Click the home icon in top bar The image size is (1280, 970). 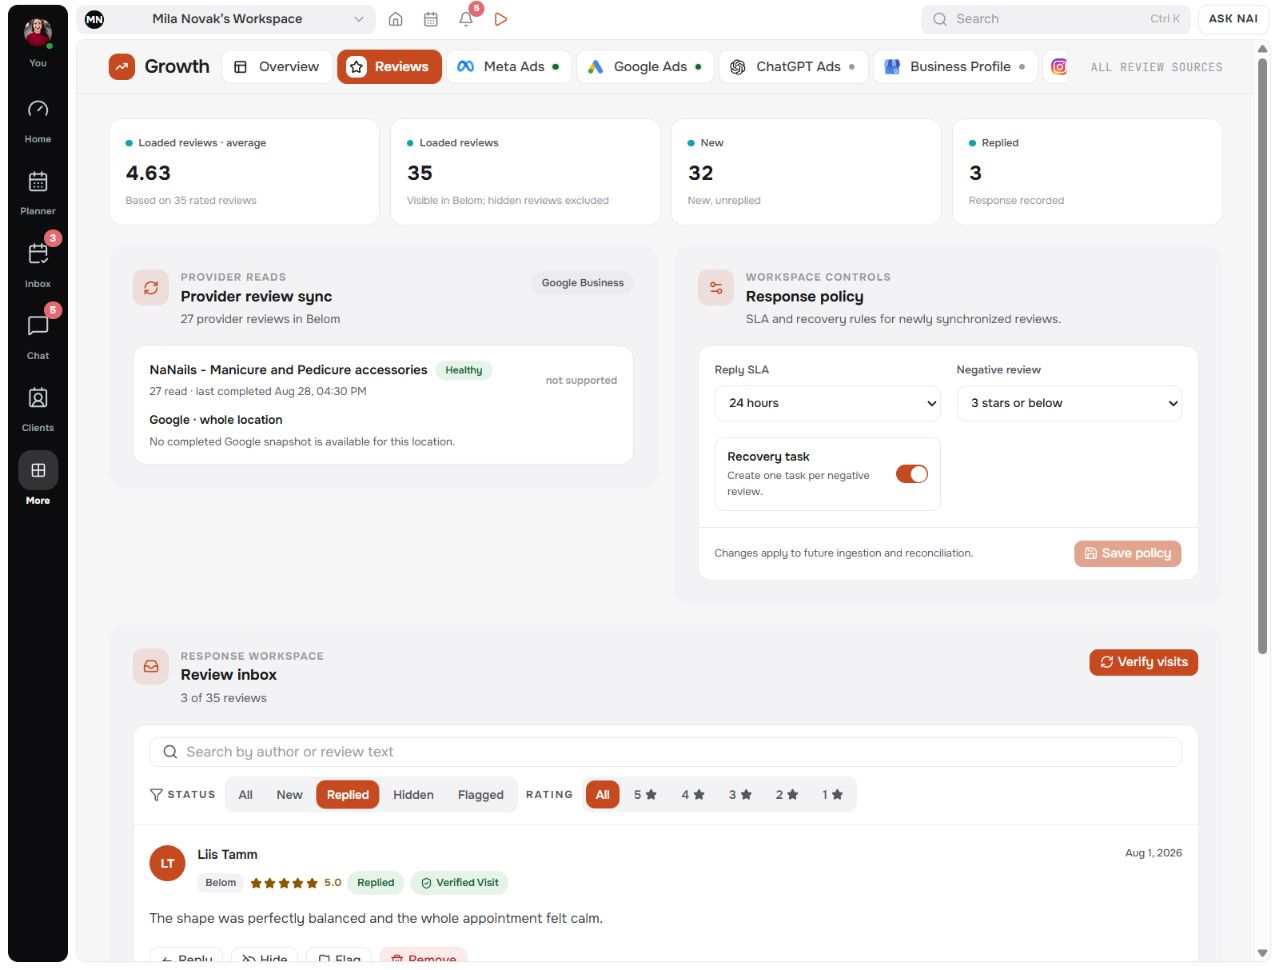tap(396, 19)
